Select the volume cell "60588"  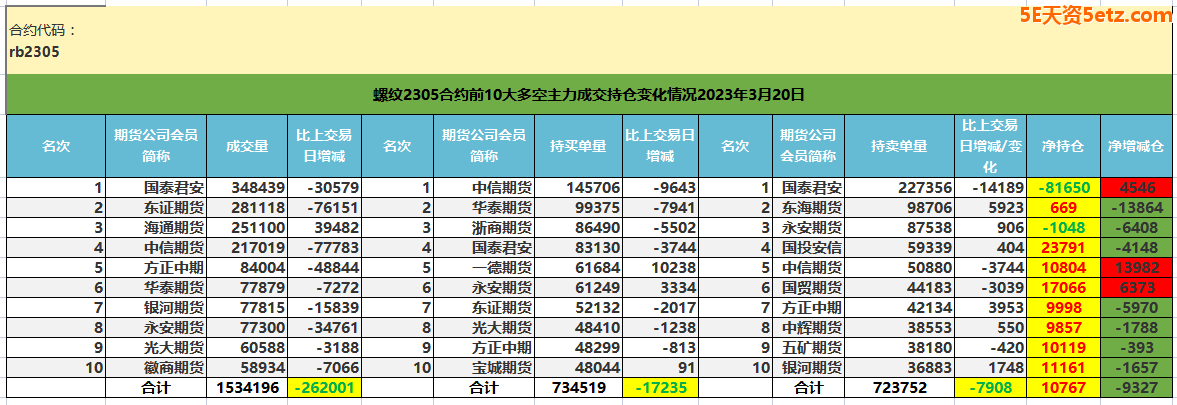tap(247, 347)
